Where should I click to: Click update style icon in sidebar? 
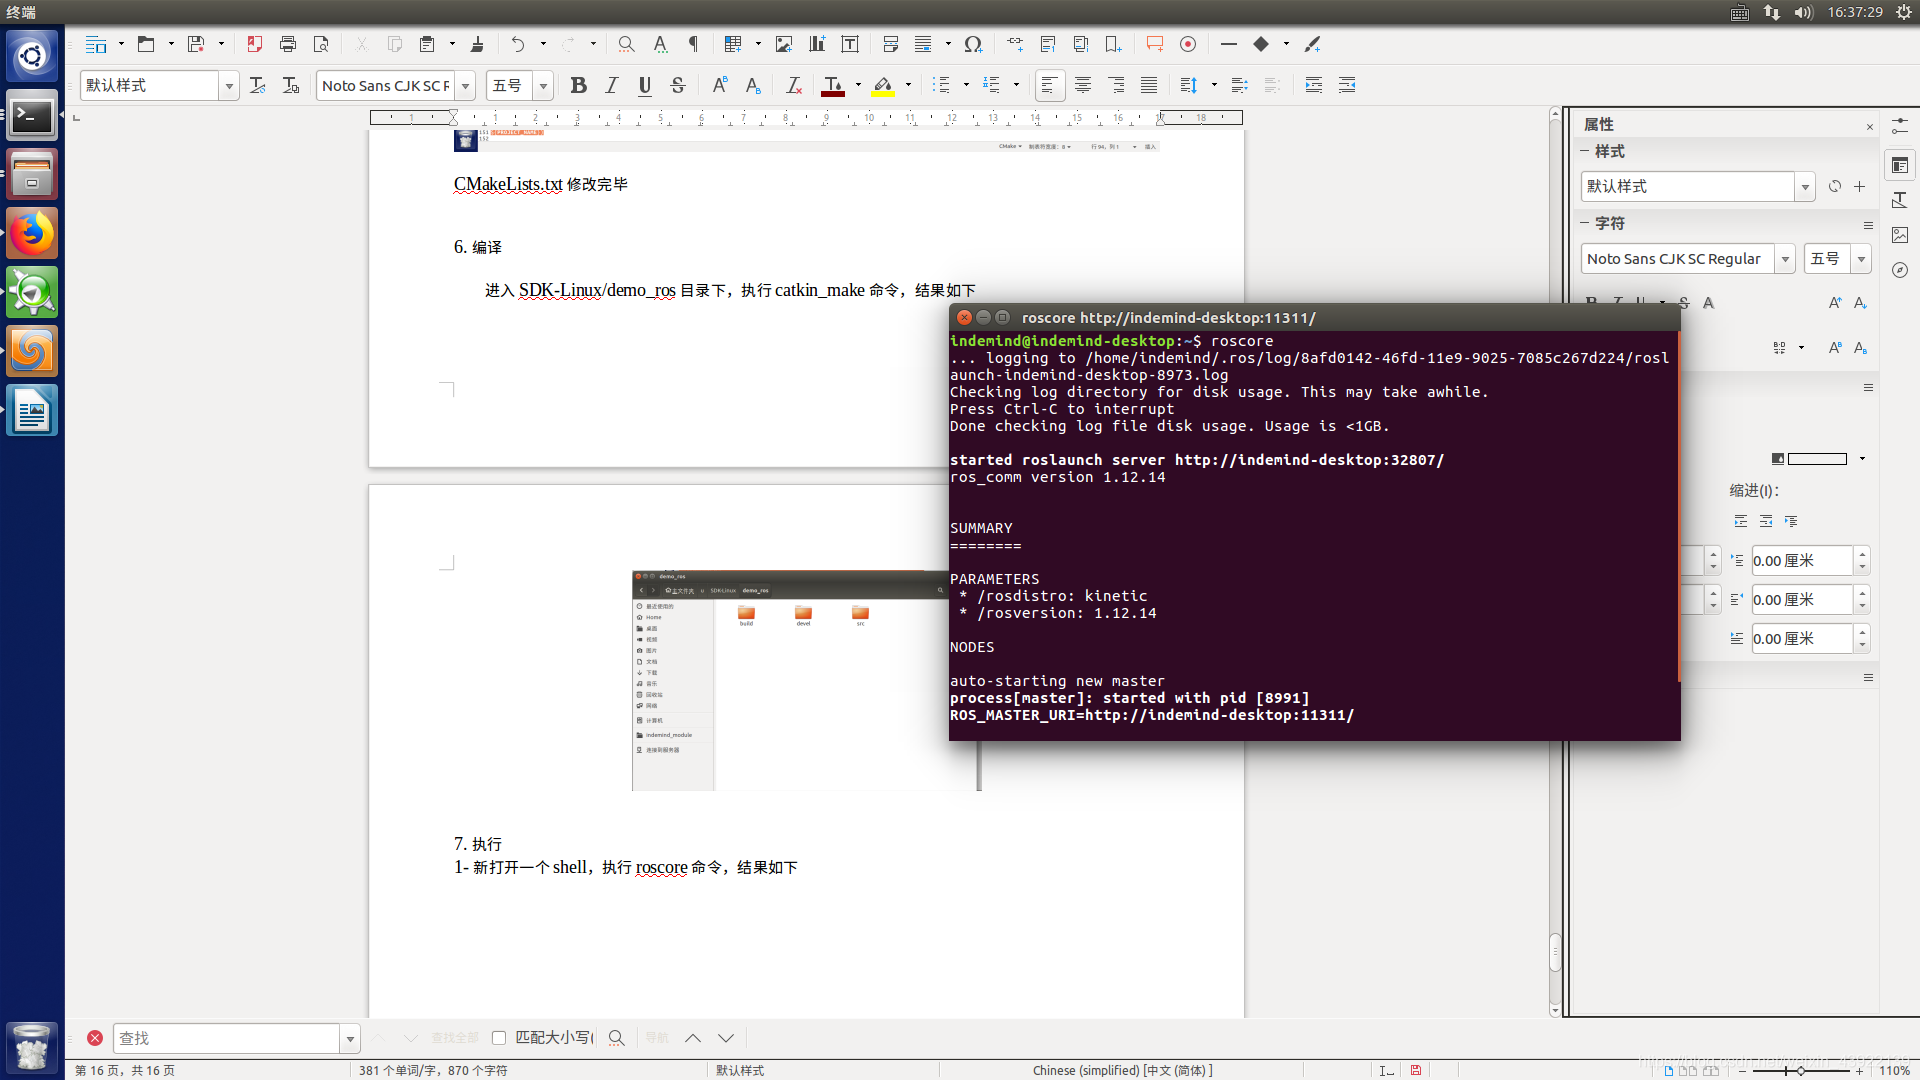click(x=1834, y=187)
